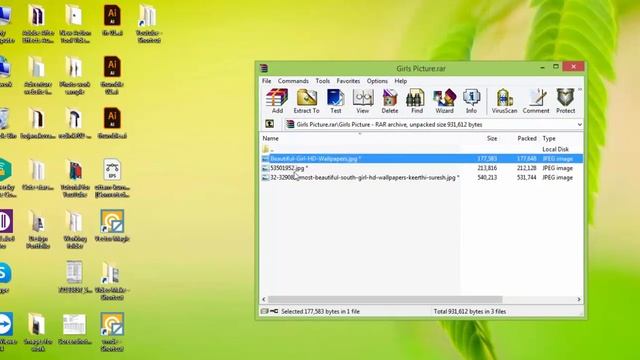Click the 'Girls Picture.rar' title bar
640x360 pixels.
coord(421,69)
